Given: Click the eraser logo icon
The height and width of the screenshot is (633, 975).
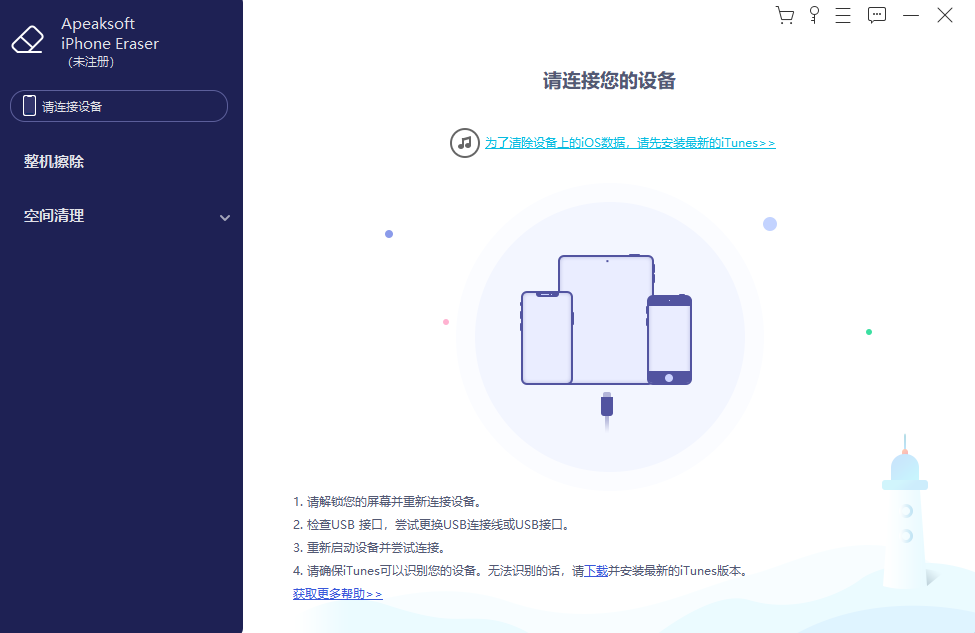Looking at the screenshot, I should (x=28, y=40).
